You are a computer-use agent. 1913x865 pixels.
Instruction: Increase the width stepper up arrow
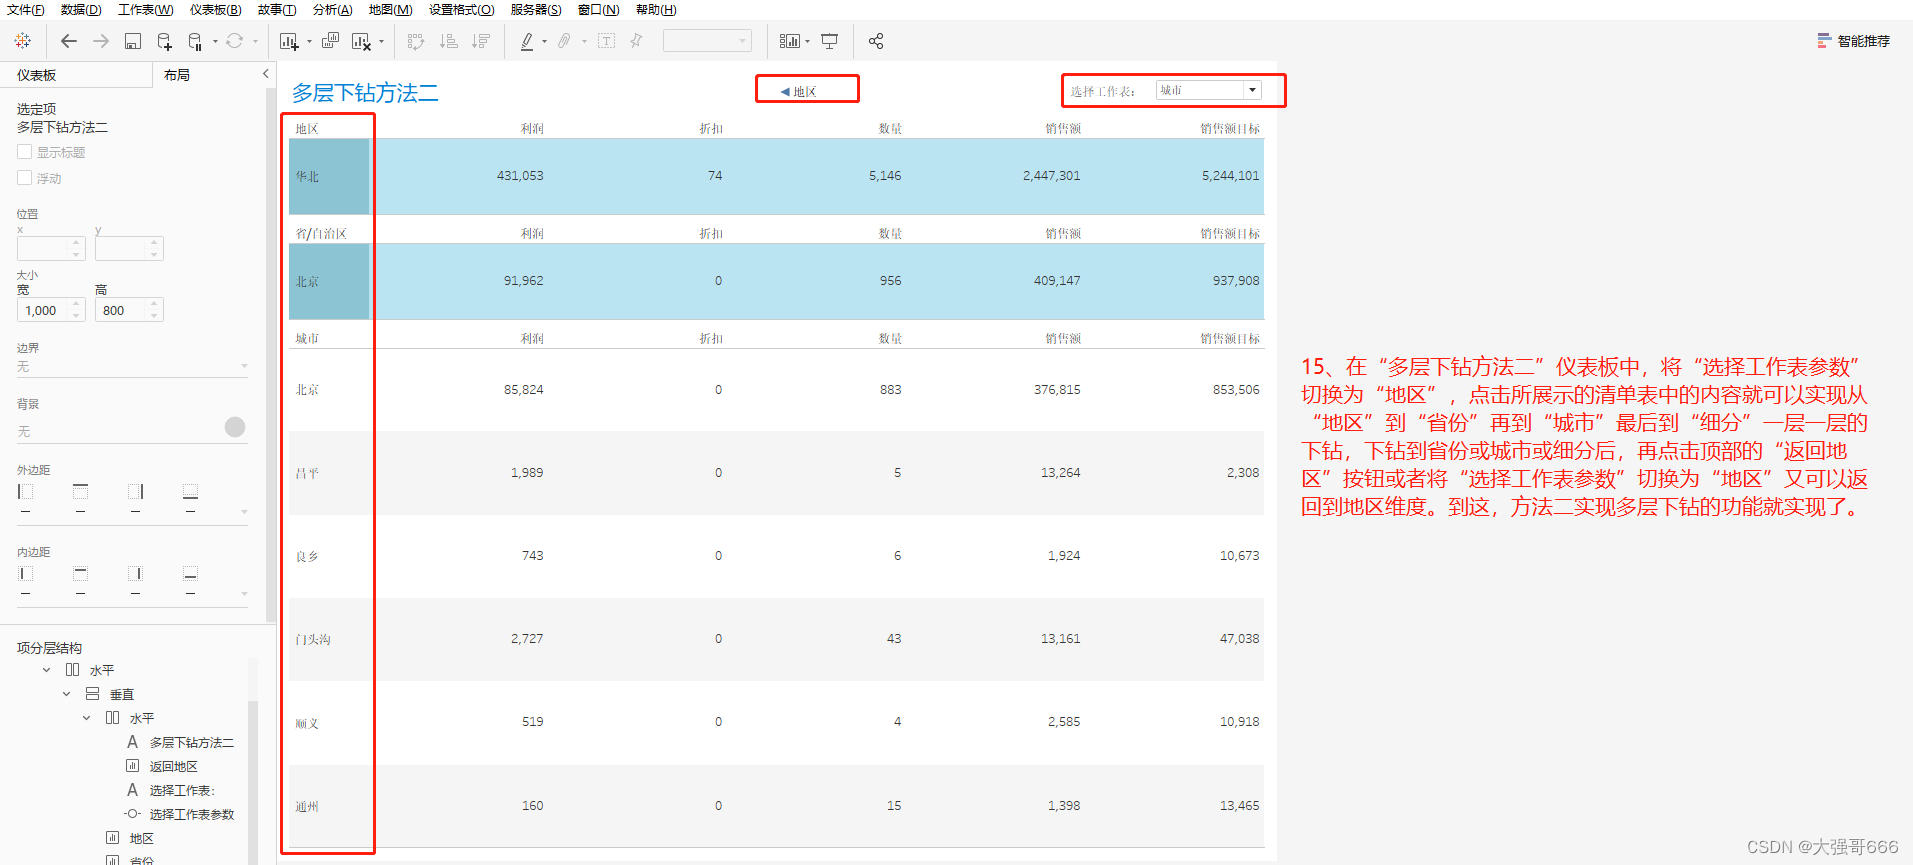[x=77, y=305]
